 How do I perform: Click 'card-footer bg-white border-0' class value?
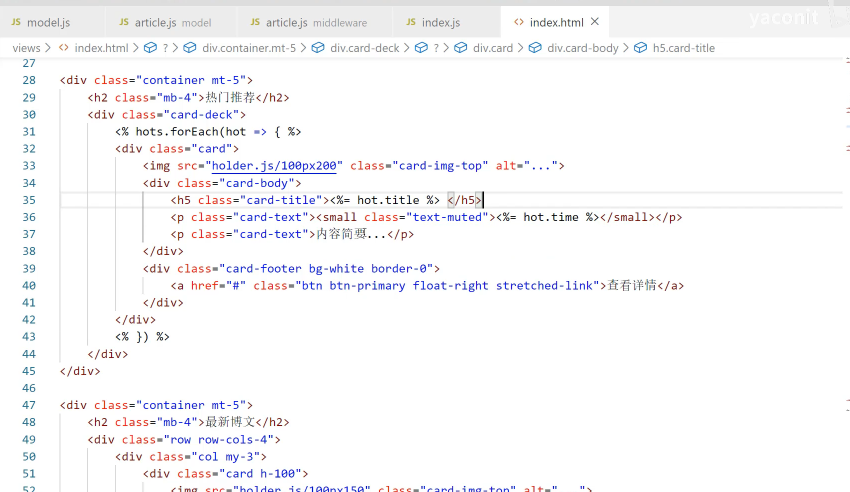(329, 269)
